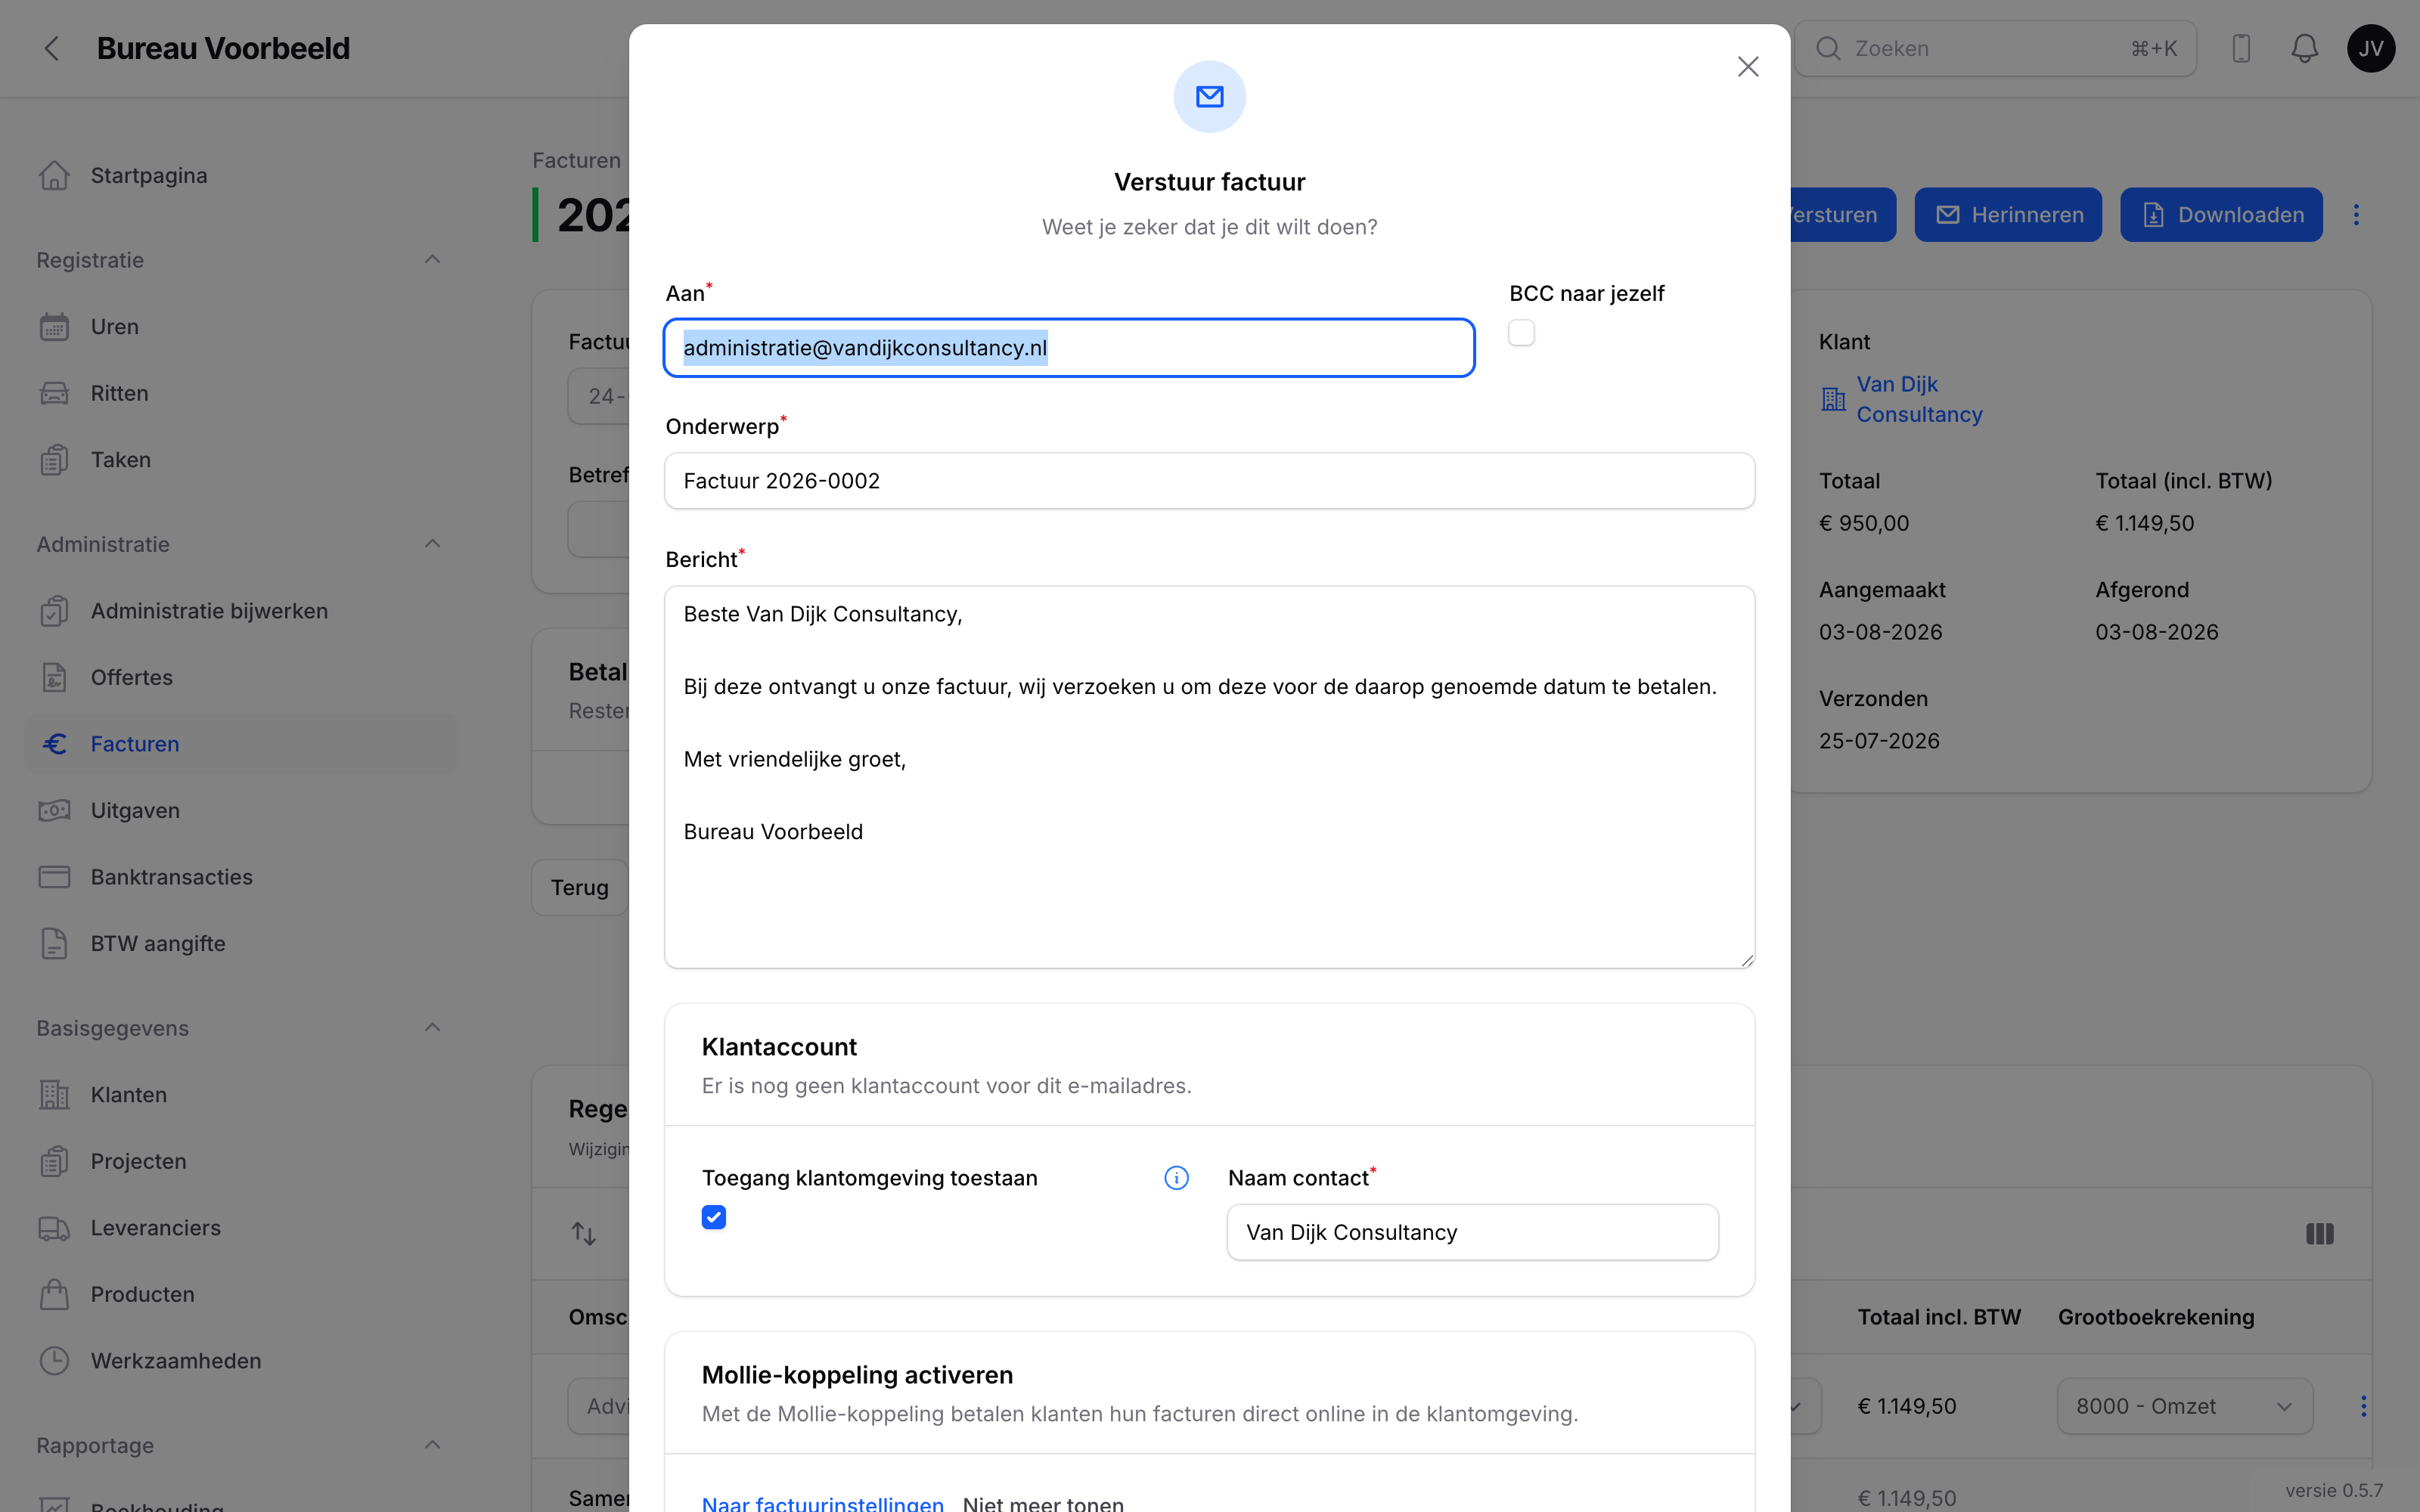Uncheck Toegang klantomgeving toestaan

coord(714,1217)
